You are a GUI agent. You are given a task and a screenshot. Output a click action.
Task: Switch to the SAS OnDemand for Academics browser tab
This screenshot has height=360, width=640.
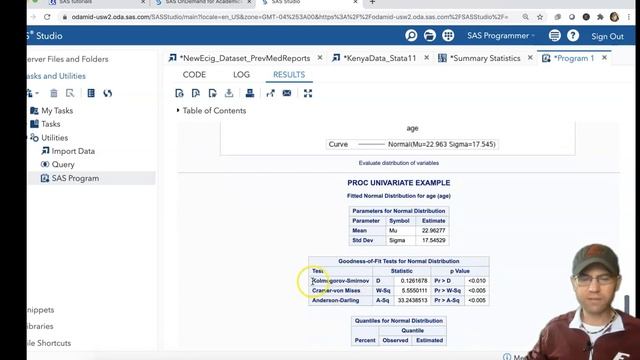203,2
